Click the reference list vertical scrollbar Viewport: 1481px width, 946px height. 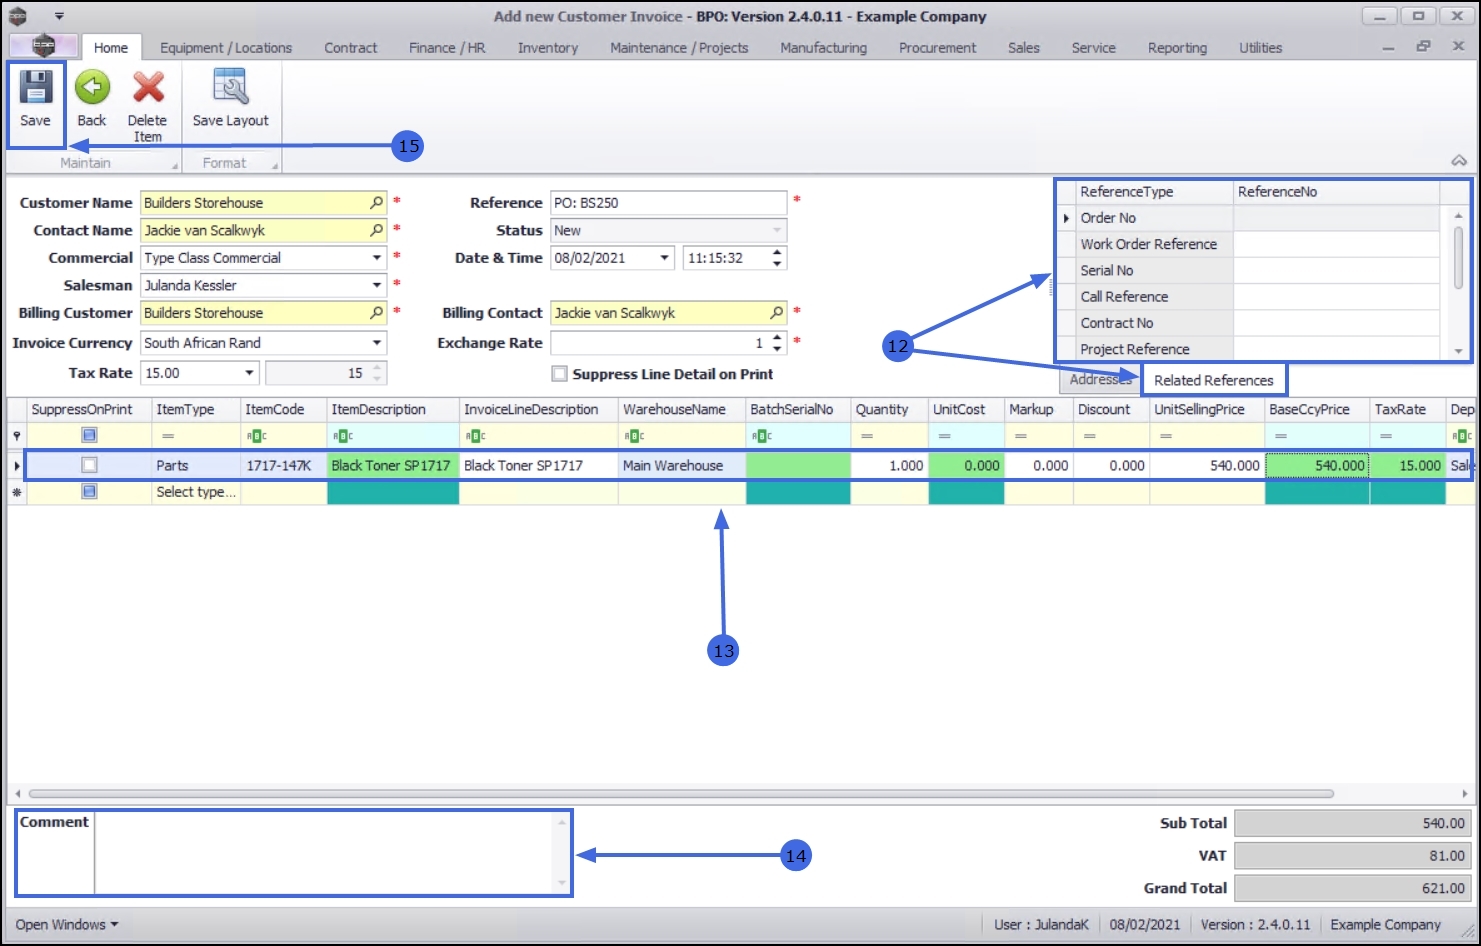click(1458, 258)
